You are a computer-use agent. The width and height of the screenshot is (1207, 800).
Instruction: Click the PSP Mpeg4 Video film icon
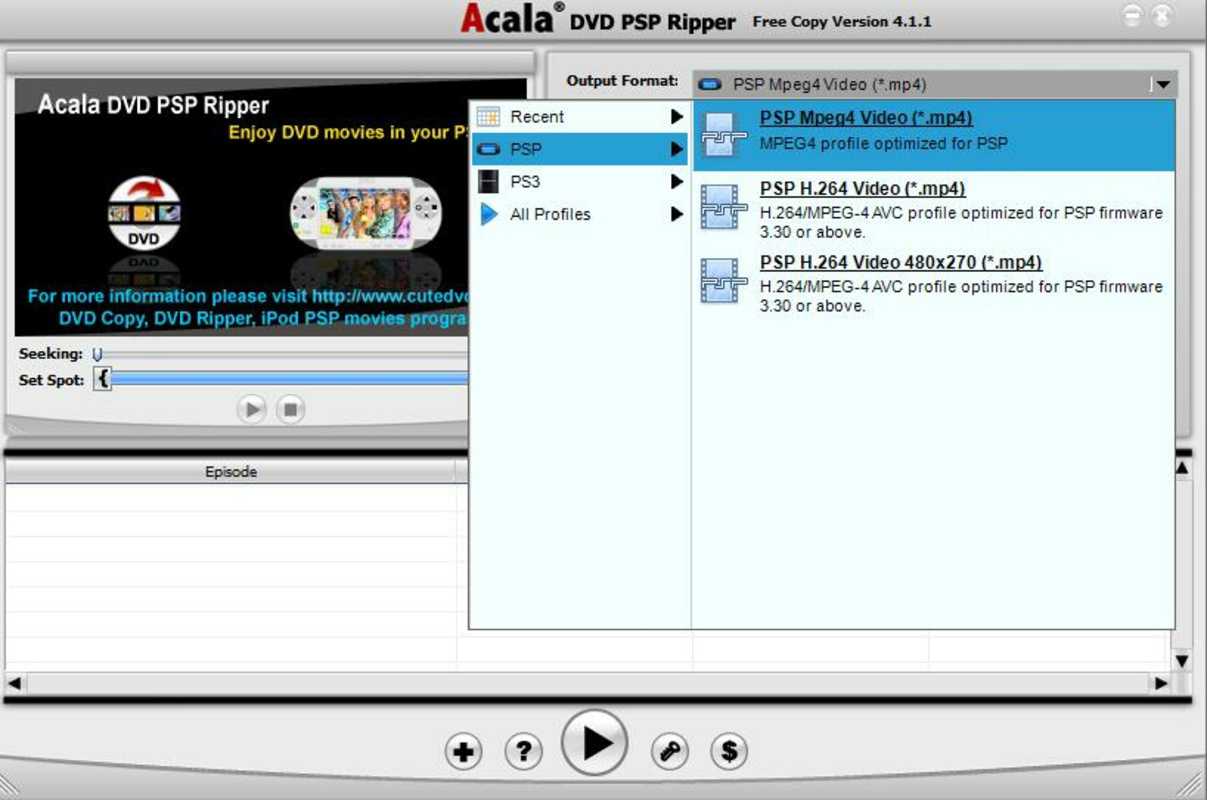[x=723, y=135]
